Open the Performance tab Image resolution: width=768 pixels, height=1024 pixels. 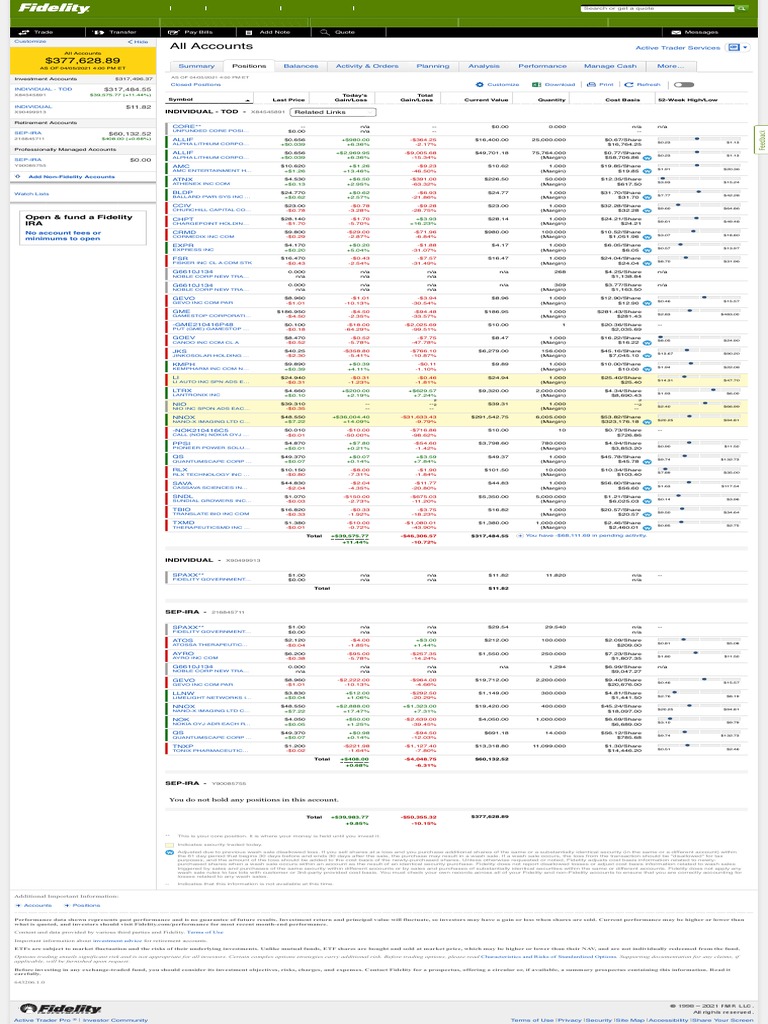click(x=542, y=66)
